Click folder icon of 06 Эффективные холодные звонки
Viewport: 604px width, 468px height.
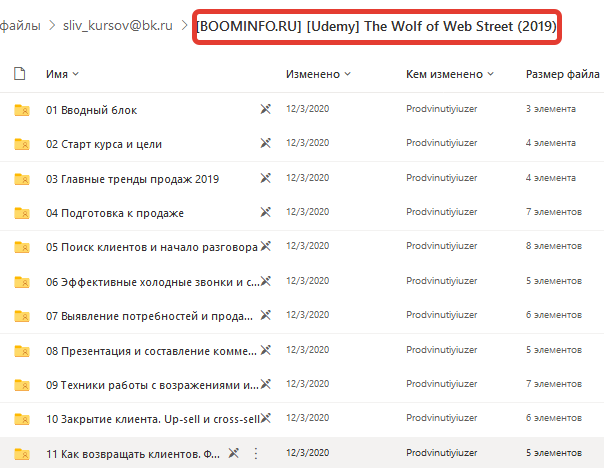point(22,282)
